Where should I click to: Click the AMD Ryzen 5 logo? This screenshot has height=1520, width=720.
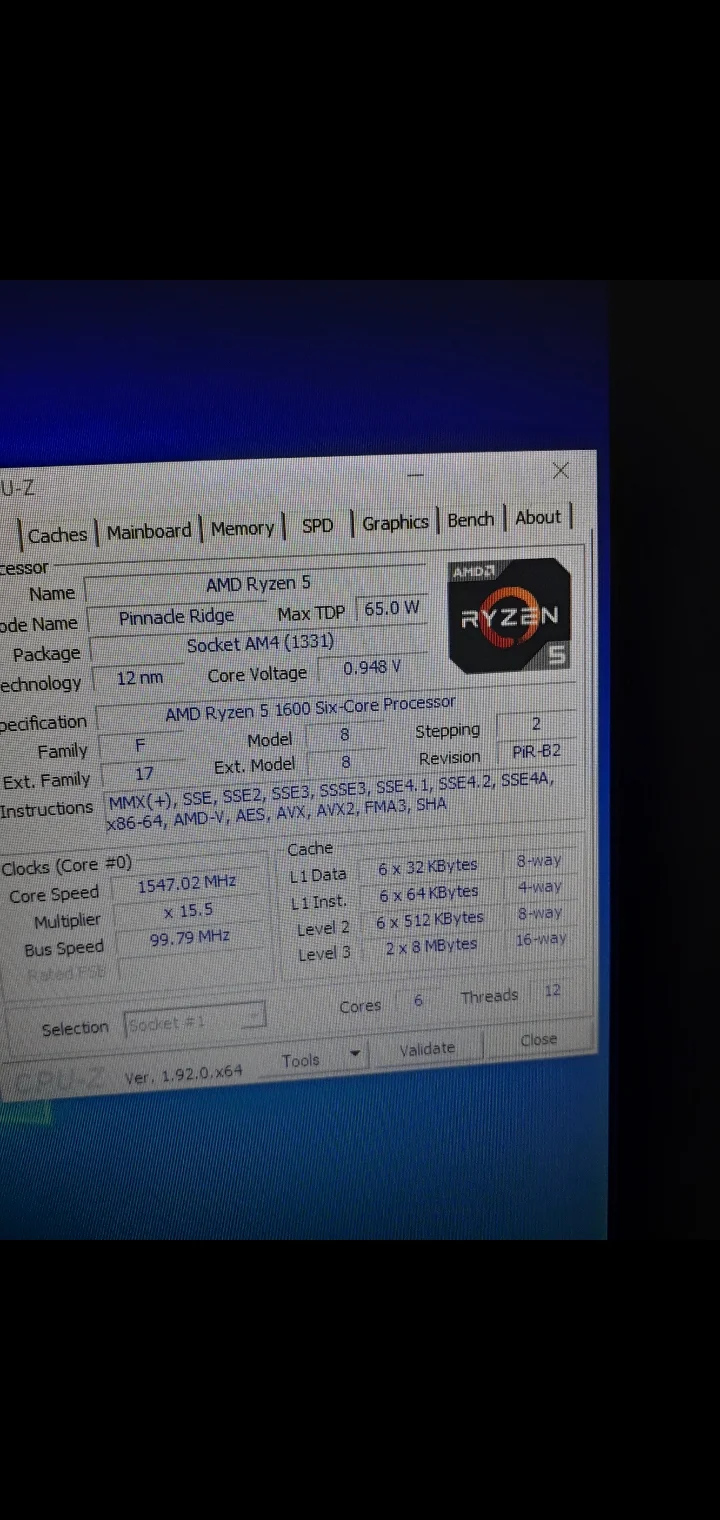pyautogui.click(x=510, y=615)
